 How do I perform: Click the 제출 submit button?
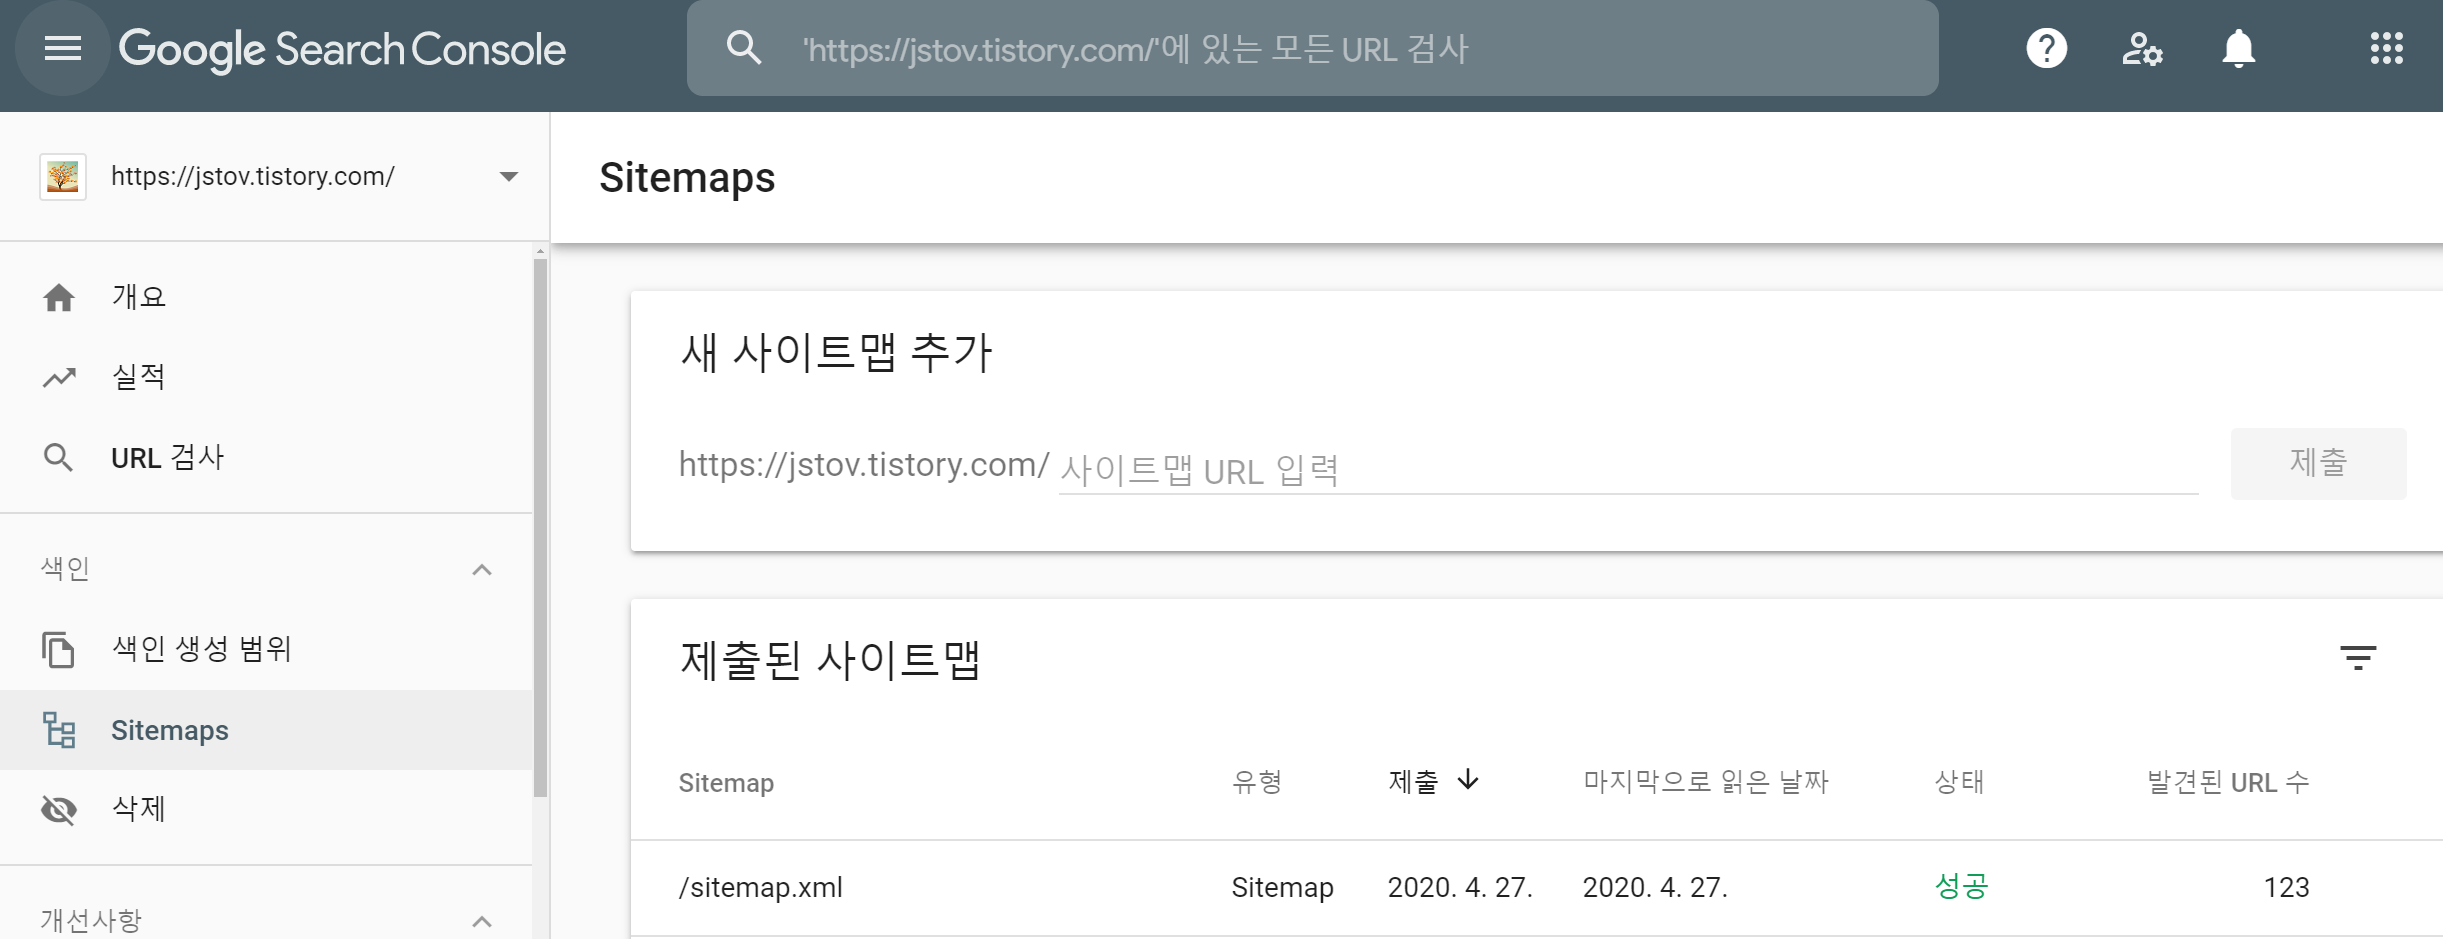(x=2318, y=463)
